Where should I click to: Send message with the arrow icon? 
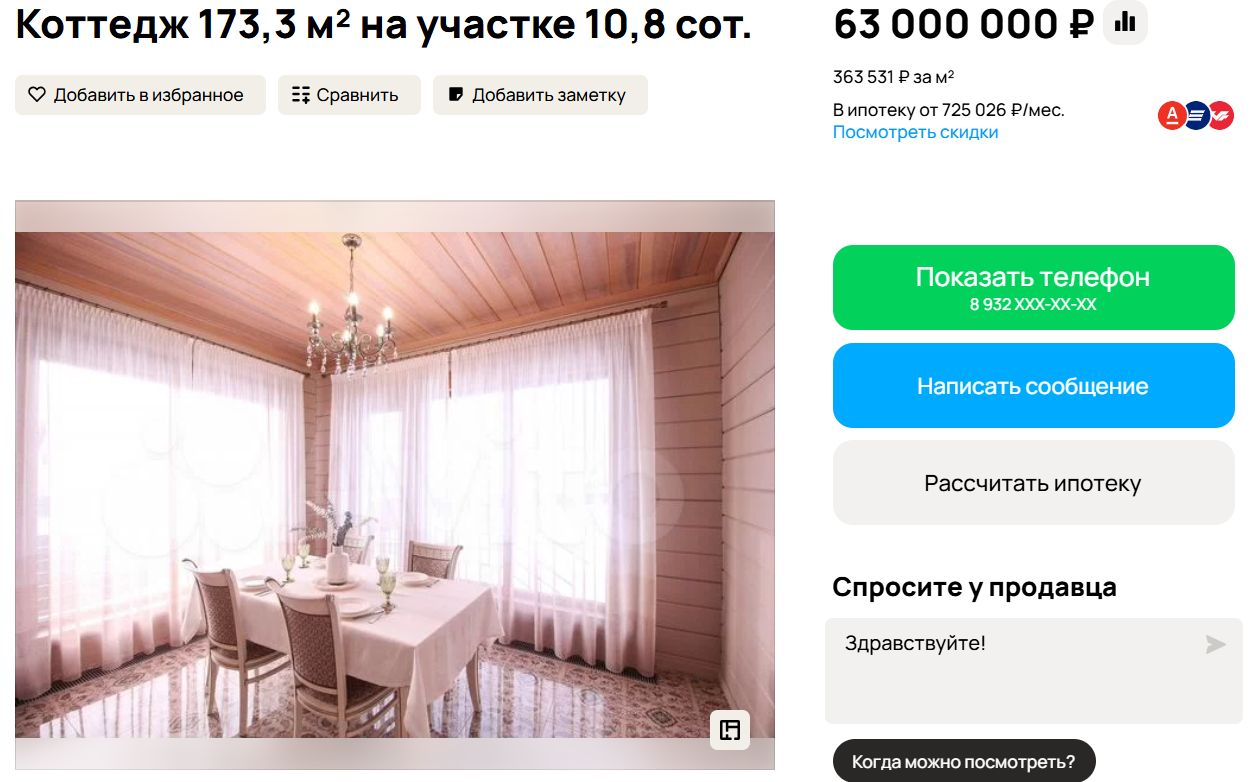click(1215, 644)
